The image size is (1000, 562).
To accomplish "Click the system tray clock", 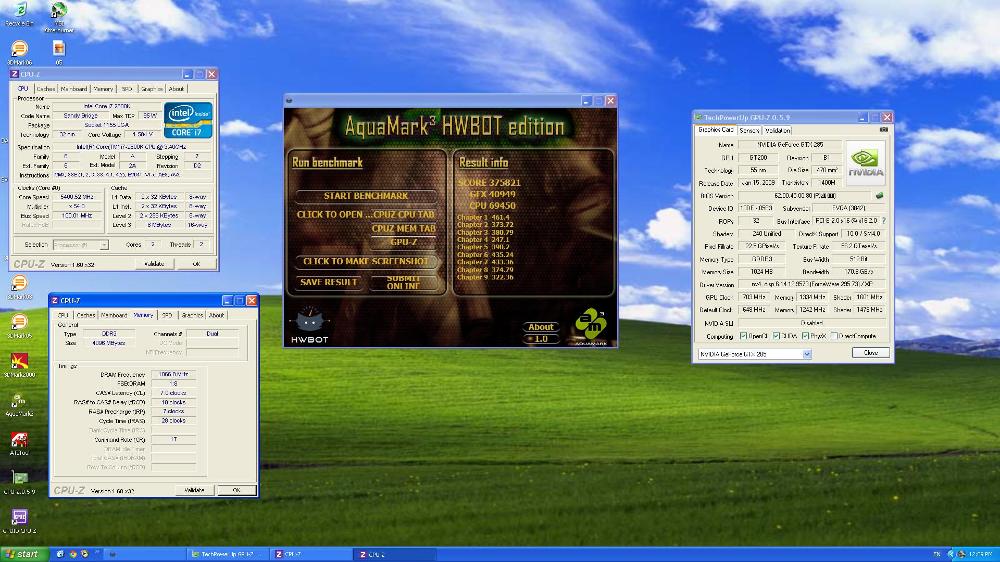I will (x=981, y=554).
